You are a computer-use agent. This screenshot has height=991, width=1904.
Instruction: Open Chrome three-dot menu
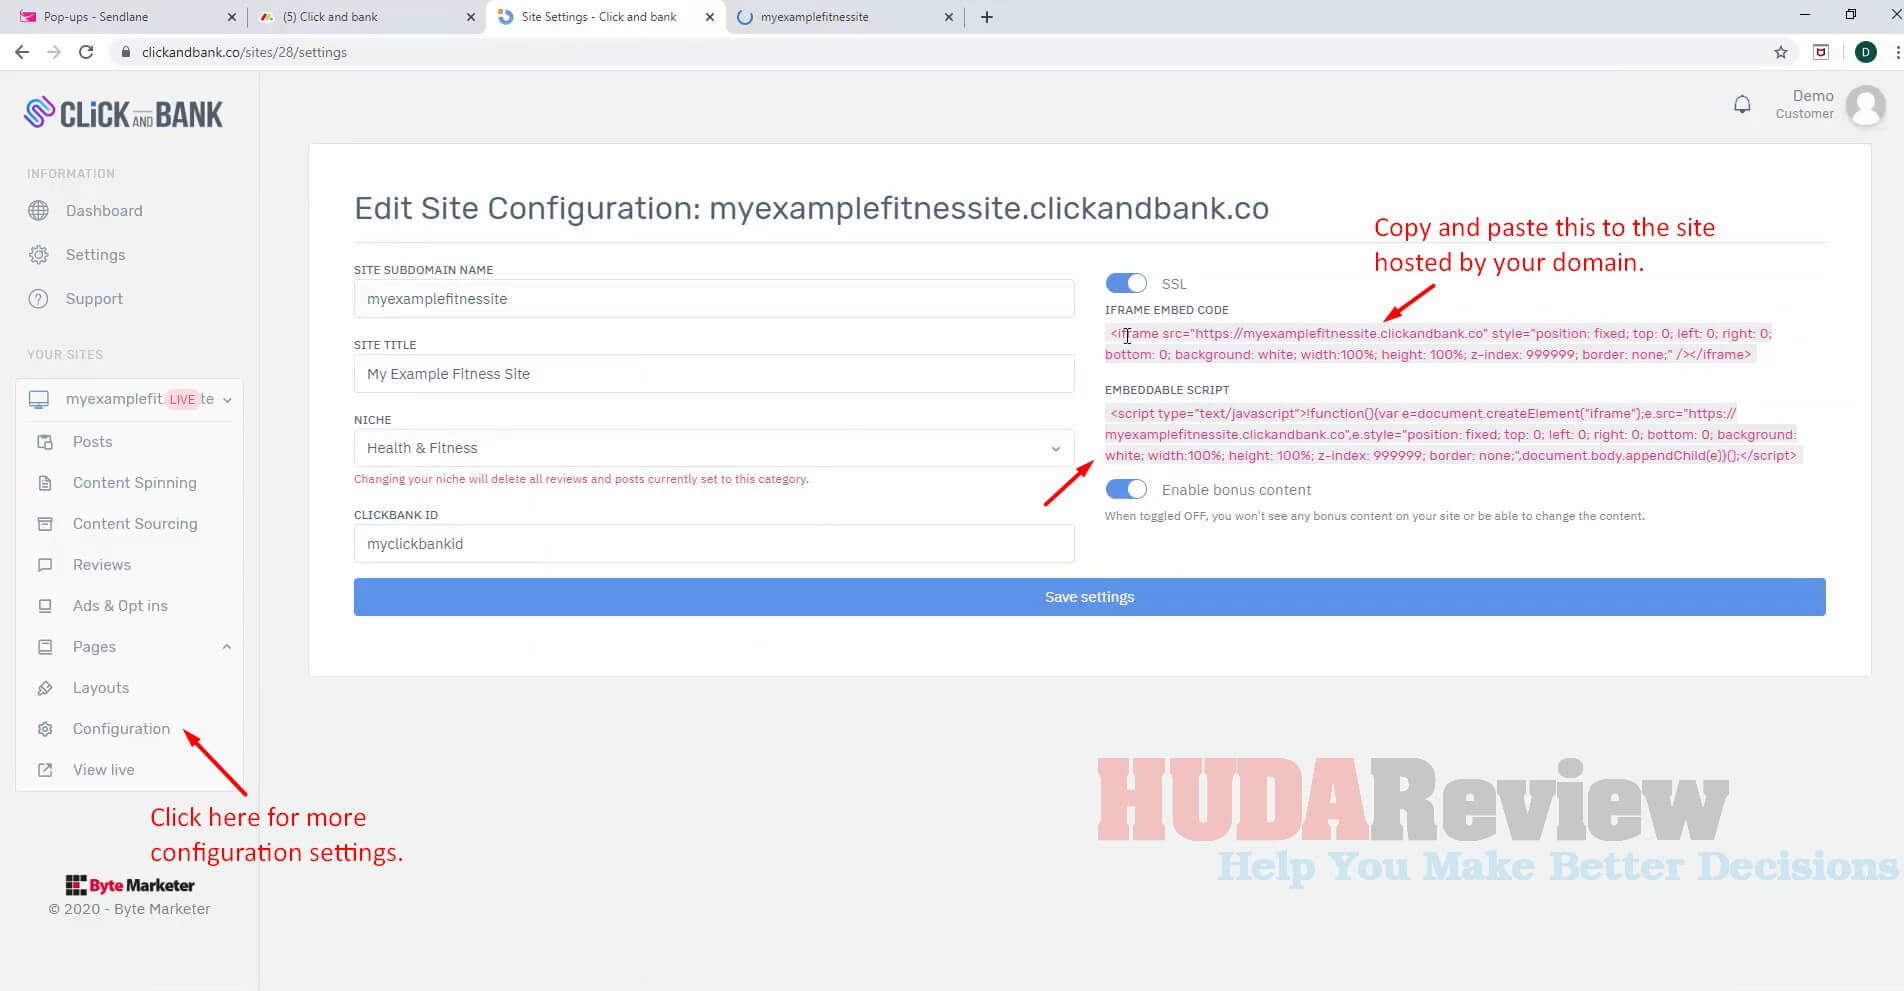click(x=1897, y=52)
